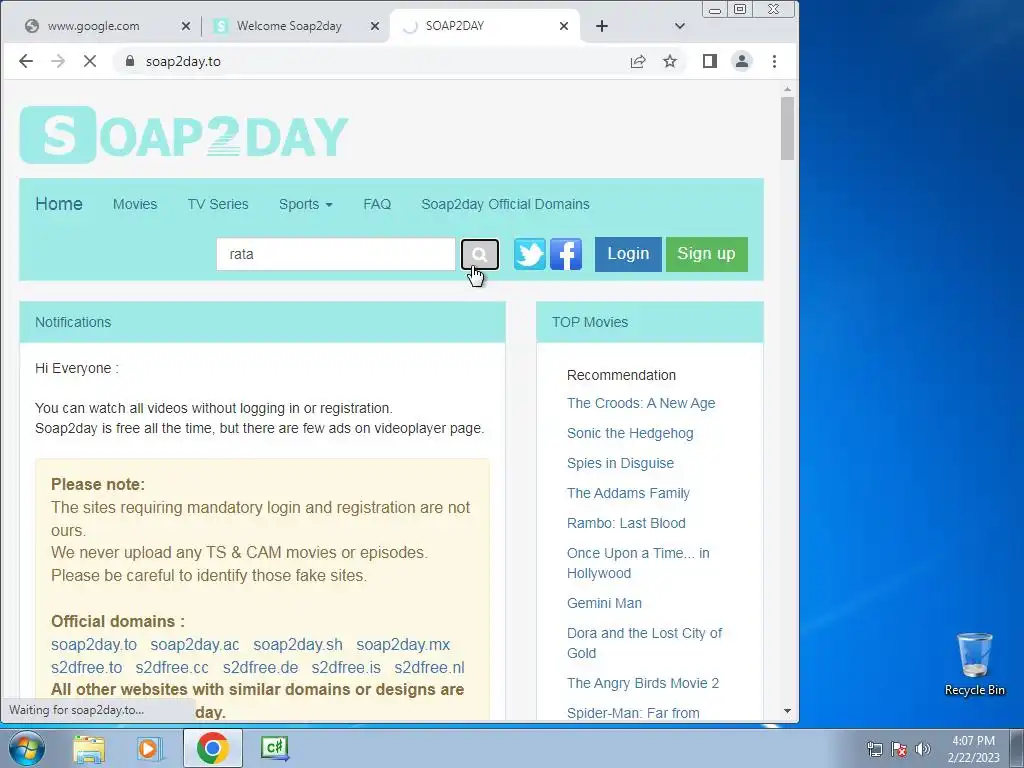Viewport: 1024px width, 768px height.
Task: Go to Home in site navigation
Action: click(59, 204)
